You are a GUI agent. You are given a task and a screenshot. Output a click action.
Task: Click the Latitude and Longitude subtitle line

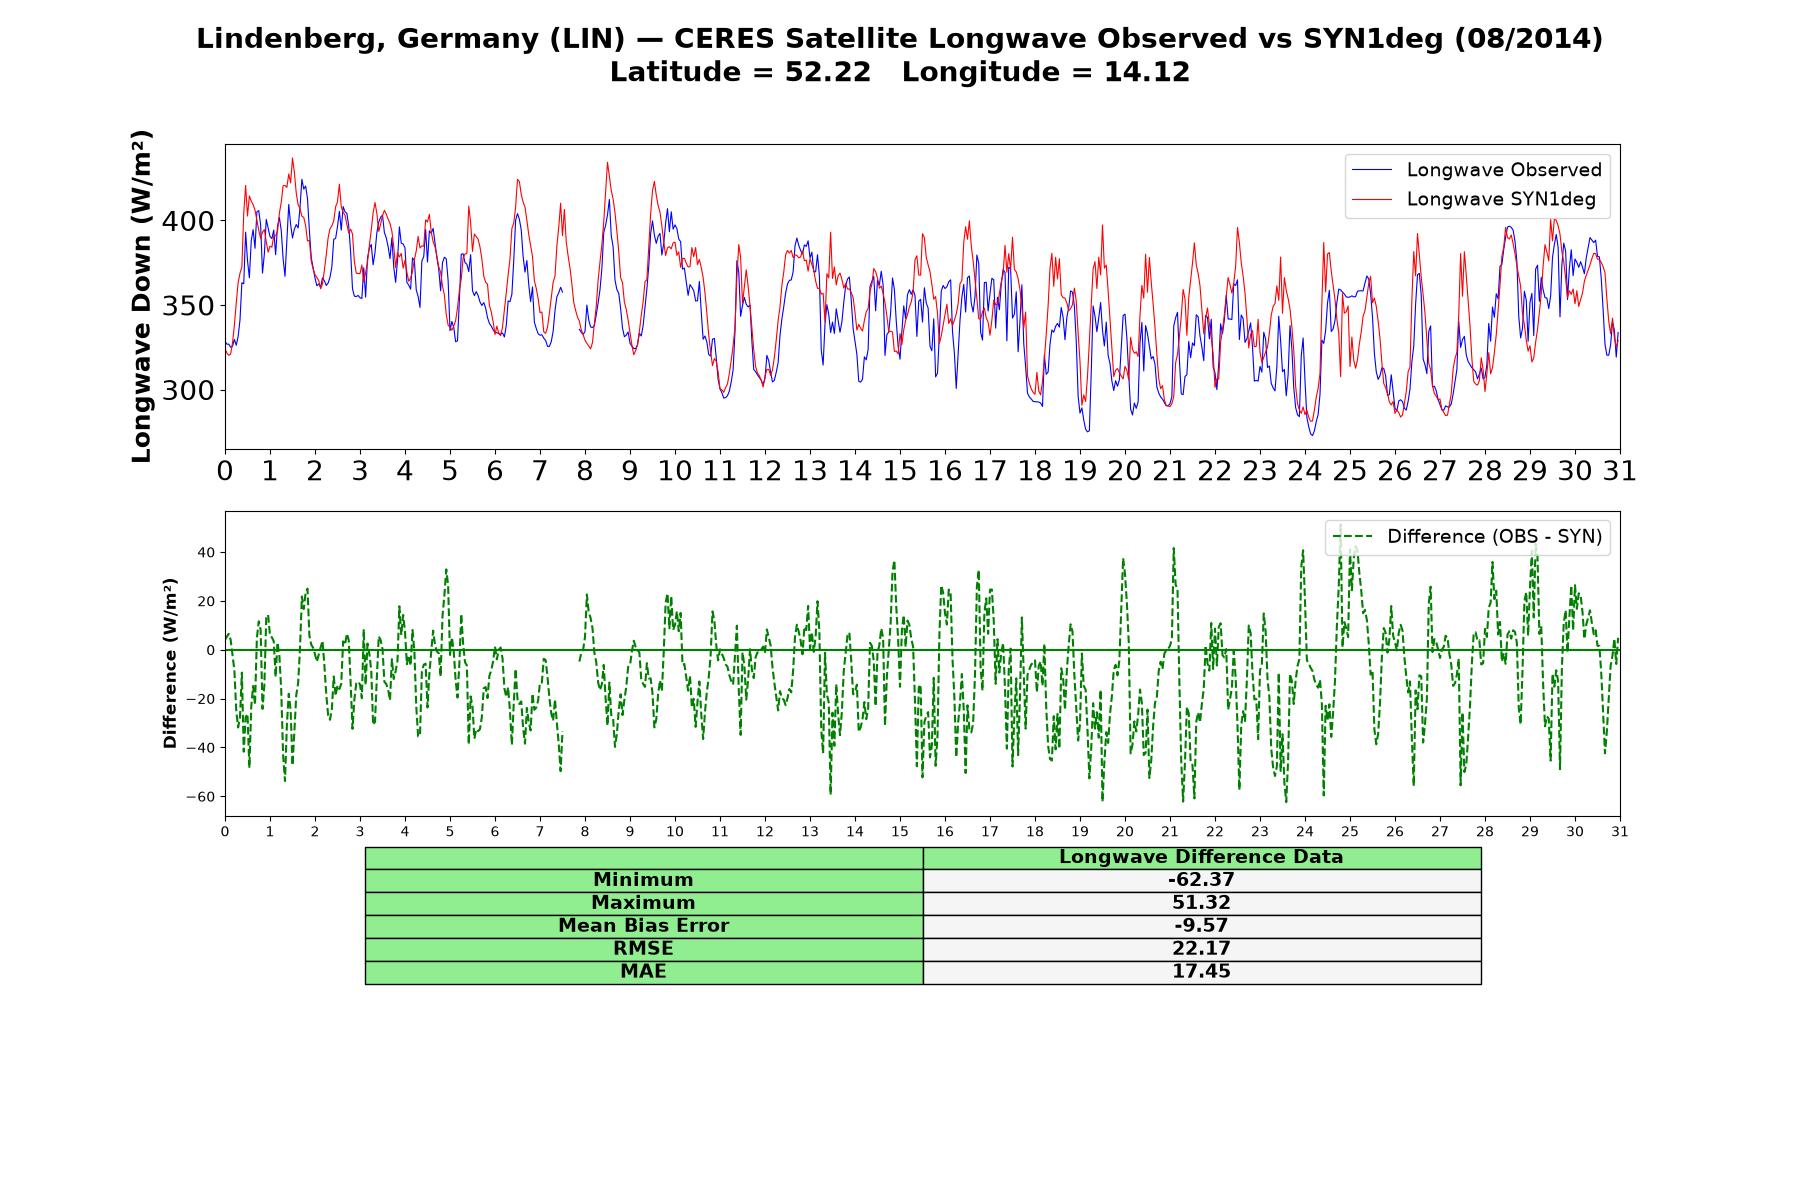(x=900, y=73)
